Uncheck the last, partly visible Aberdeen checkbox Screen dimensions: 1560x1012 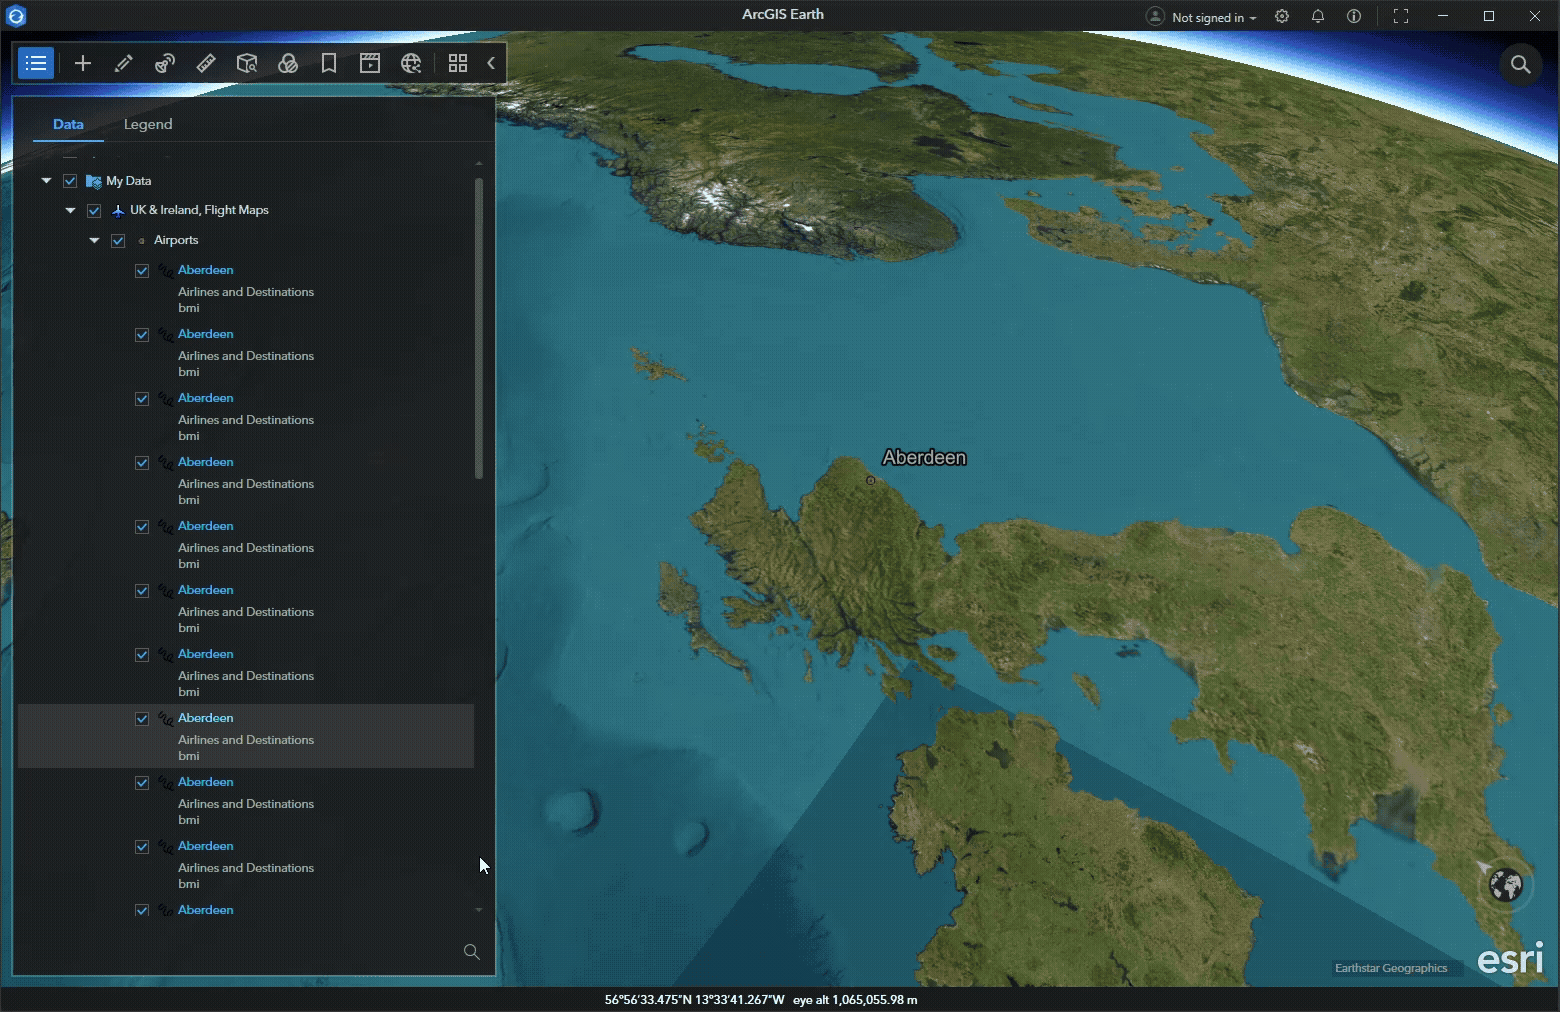coord(142,911)
